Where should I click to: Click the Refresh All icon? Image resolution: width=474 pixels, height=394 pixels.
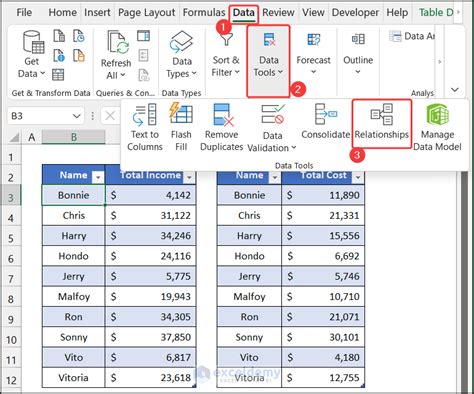point(118,42)
